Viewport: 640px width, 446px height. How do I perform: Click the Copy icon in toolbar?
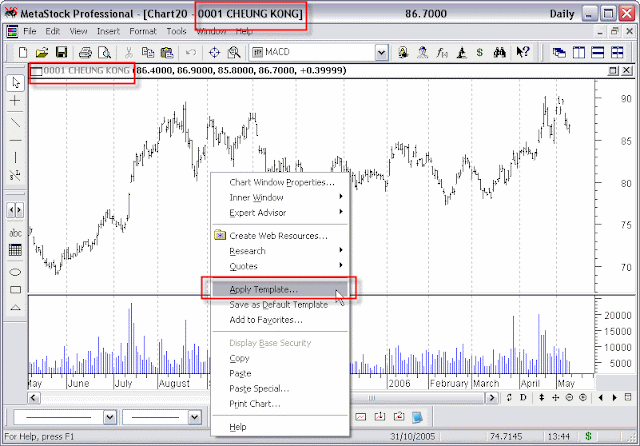147,52
